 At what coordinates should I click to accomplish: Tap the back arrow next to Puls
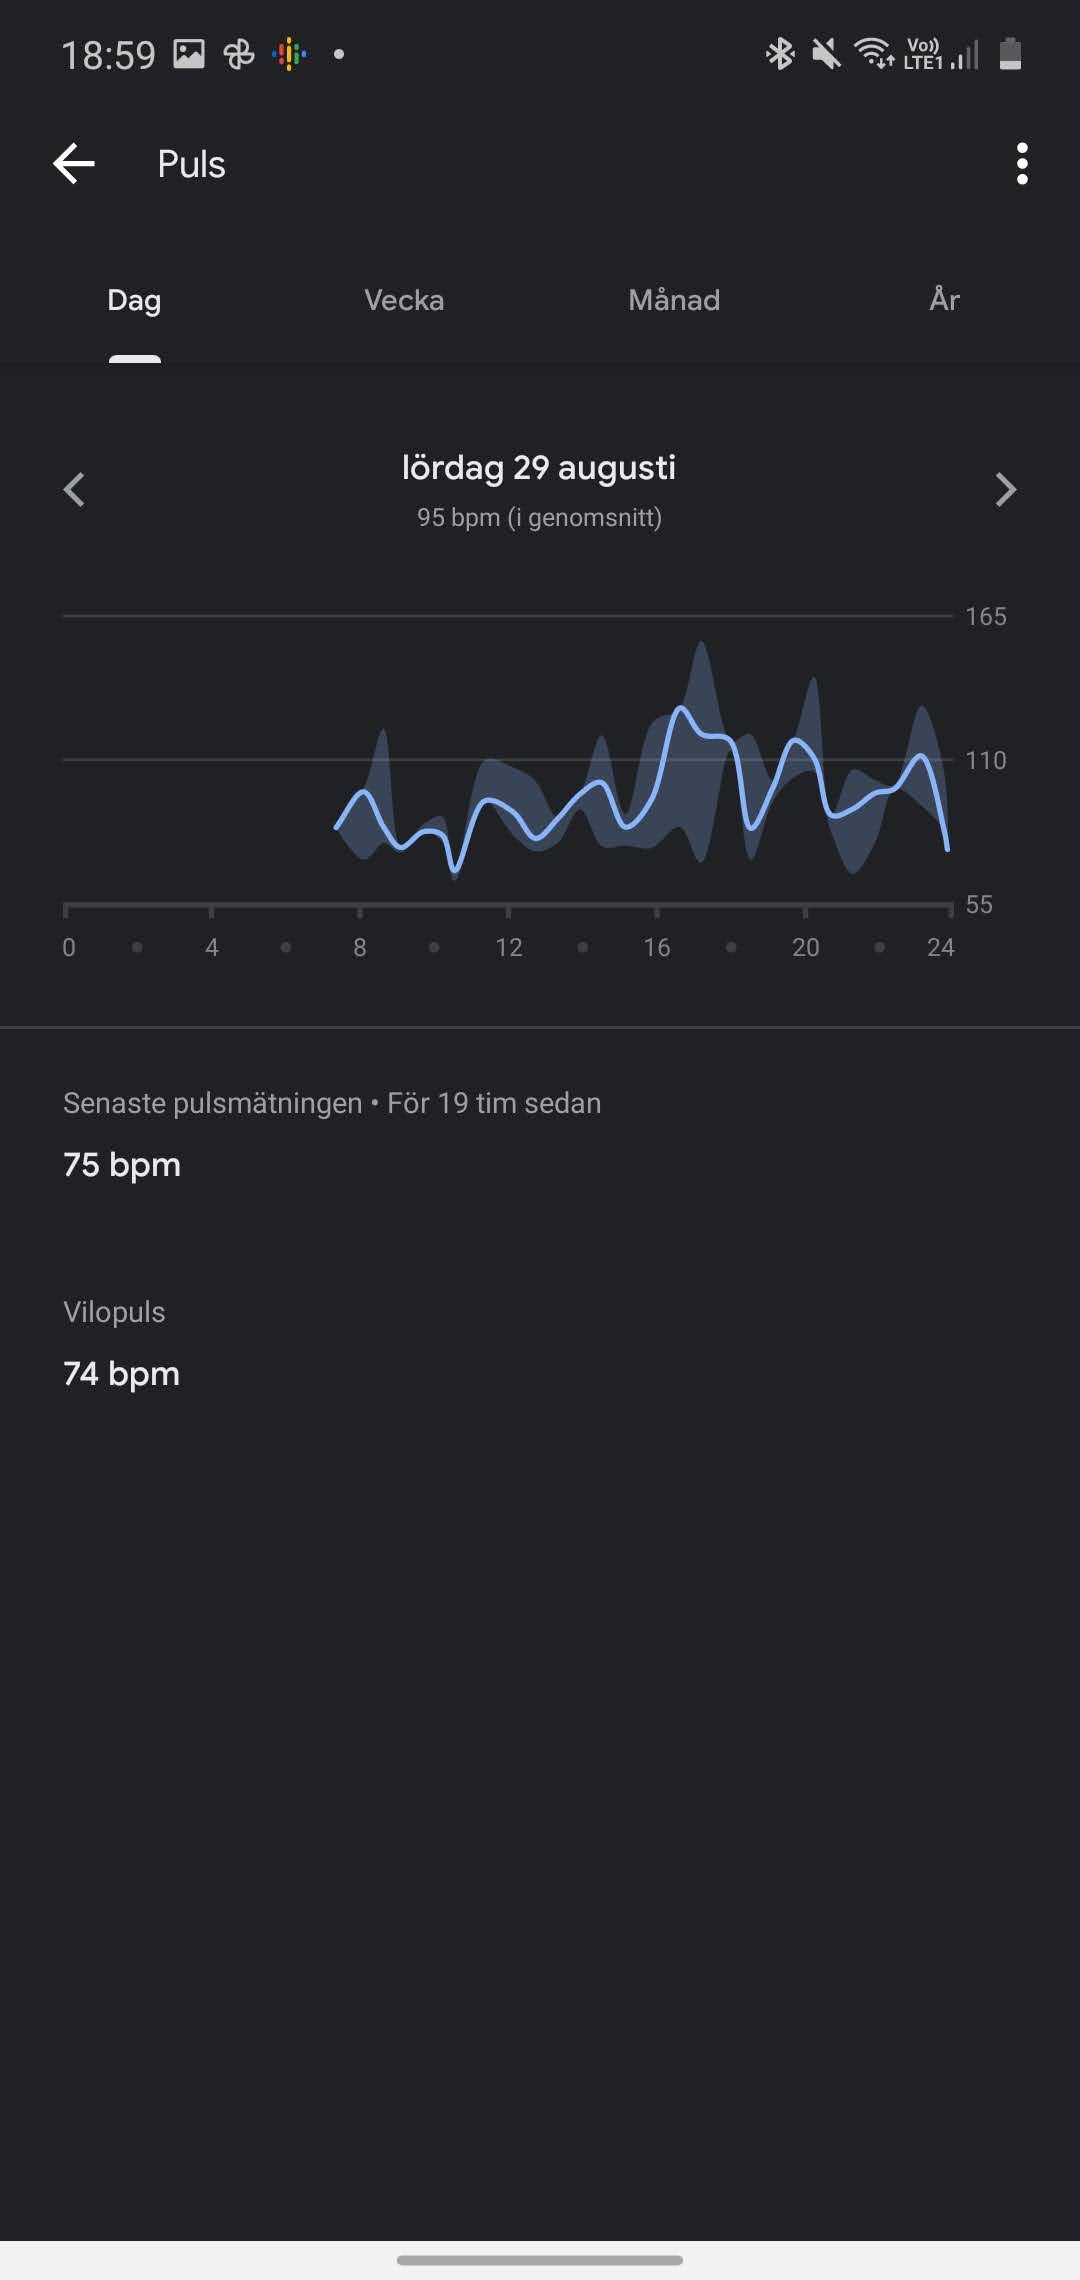point(74,164)
